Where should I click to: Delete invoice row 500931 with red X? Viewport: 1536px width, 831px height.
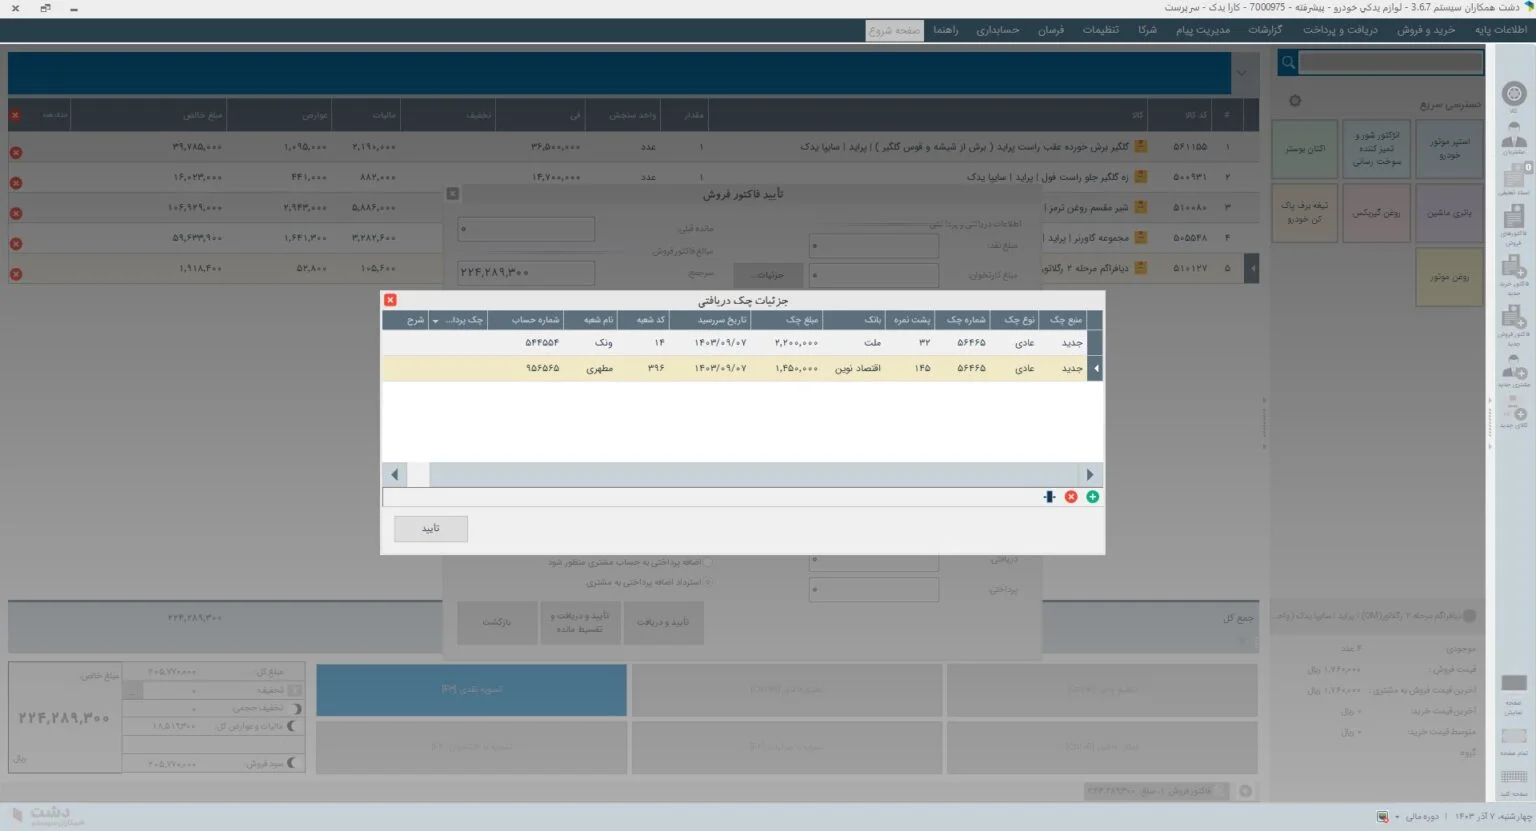click(16, 183)
